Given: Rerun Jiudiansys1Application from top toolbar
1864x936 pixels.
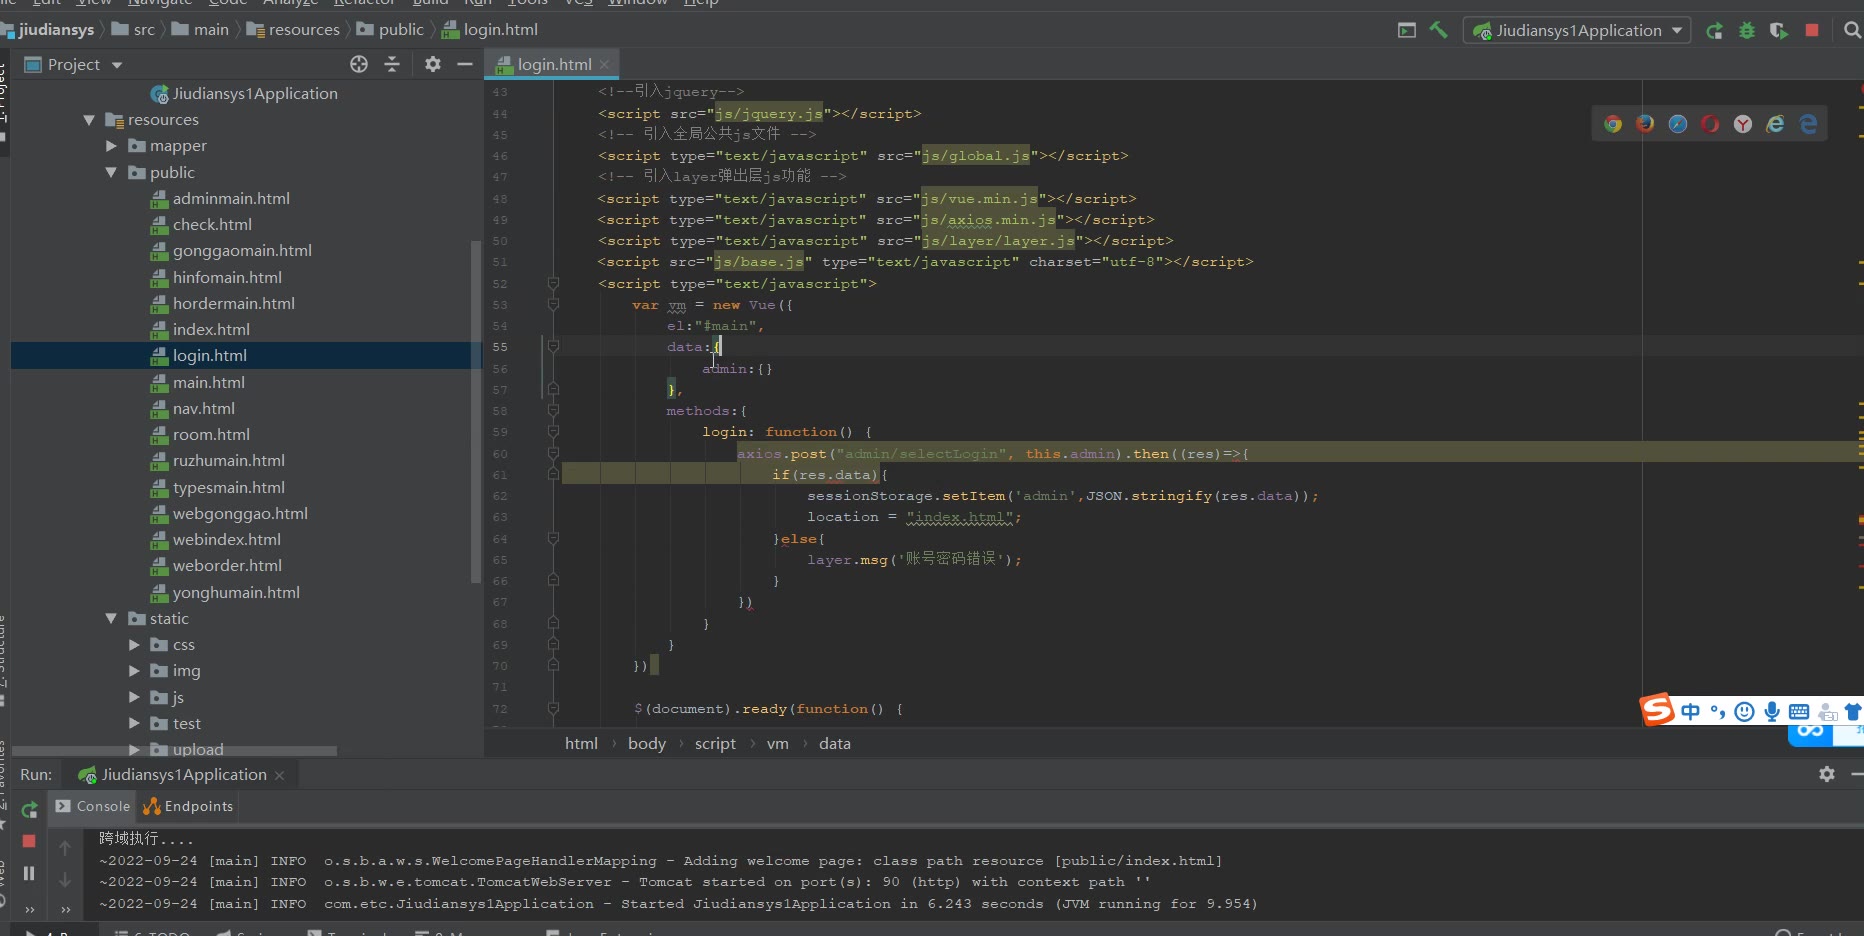Looking at the screenshot, I should coord(1714,30).
